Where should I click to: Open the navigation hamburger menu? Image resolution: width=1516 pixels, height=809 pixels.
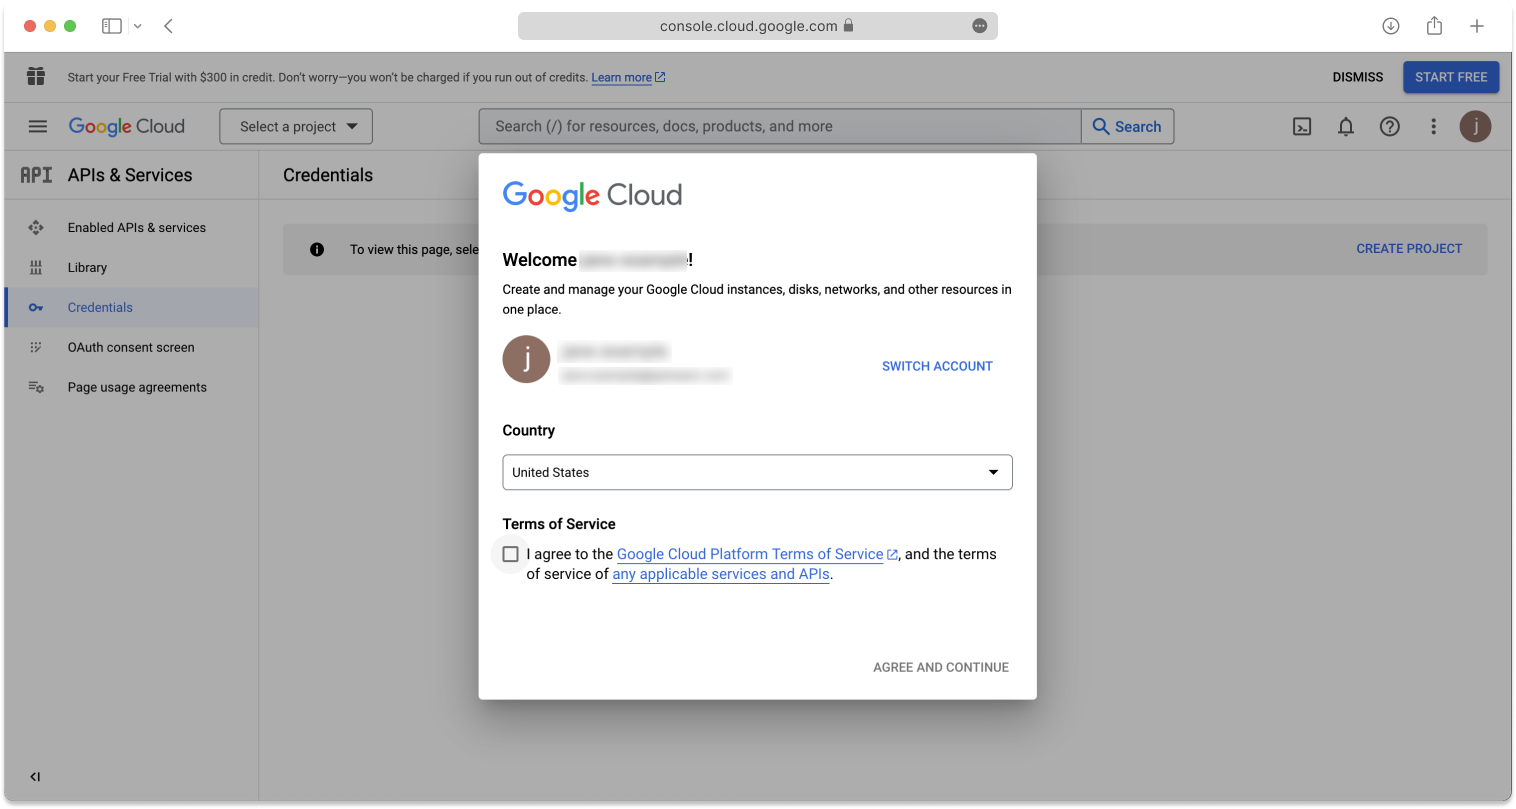(x=37, y=126)
